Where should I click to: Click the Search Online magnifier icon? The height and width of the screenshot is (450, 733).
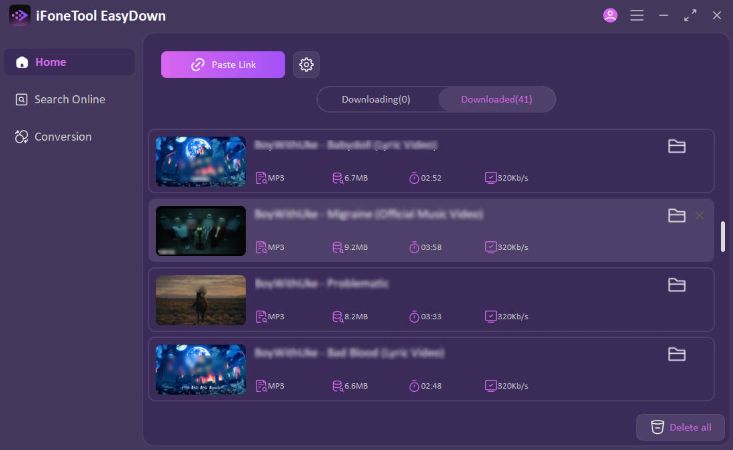coord(22,100)
